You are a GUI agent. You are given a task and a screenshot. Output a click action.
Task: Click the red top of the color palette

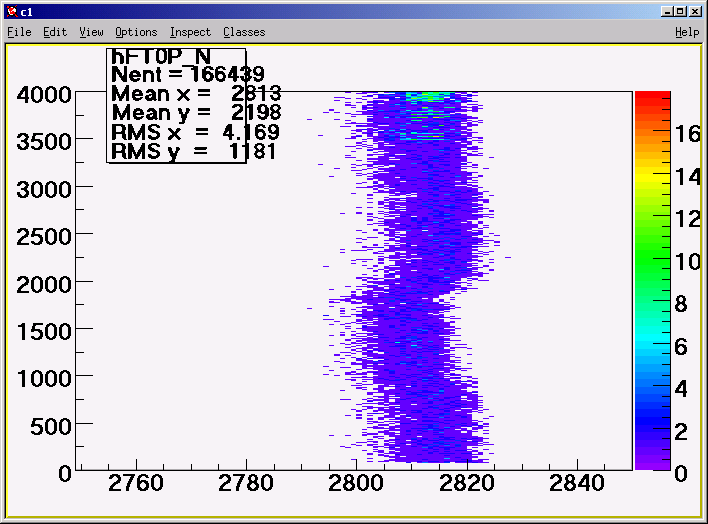[652, 97]
